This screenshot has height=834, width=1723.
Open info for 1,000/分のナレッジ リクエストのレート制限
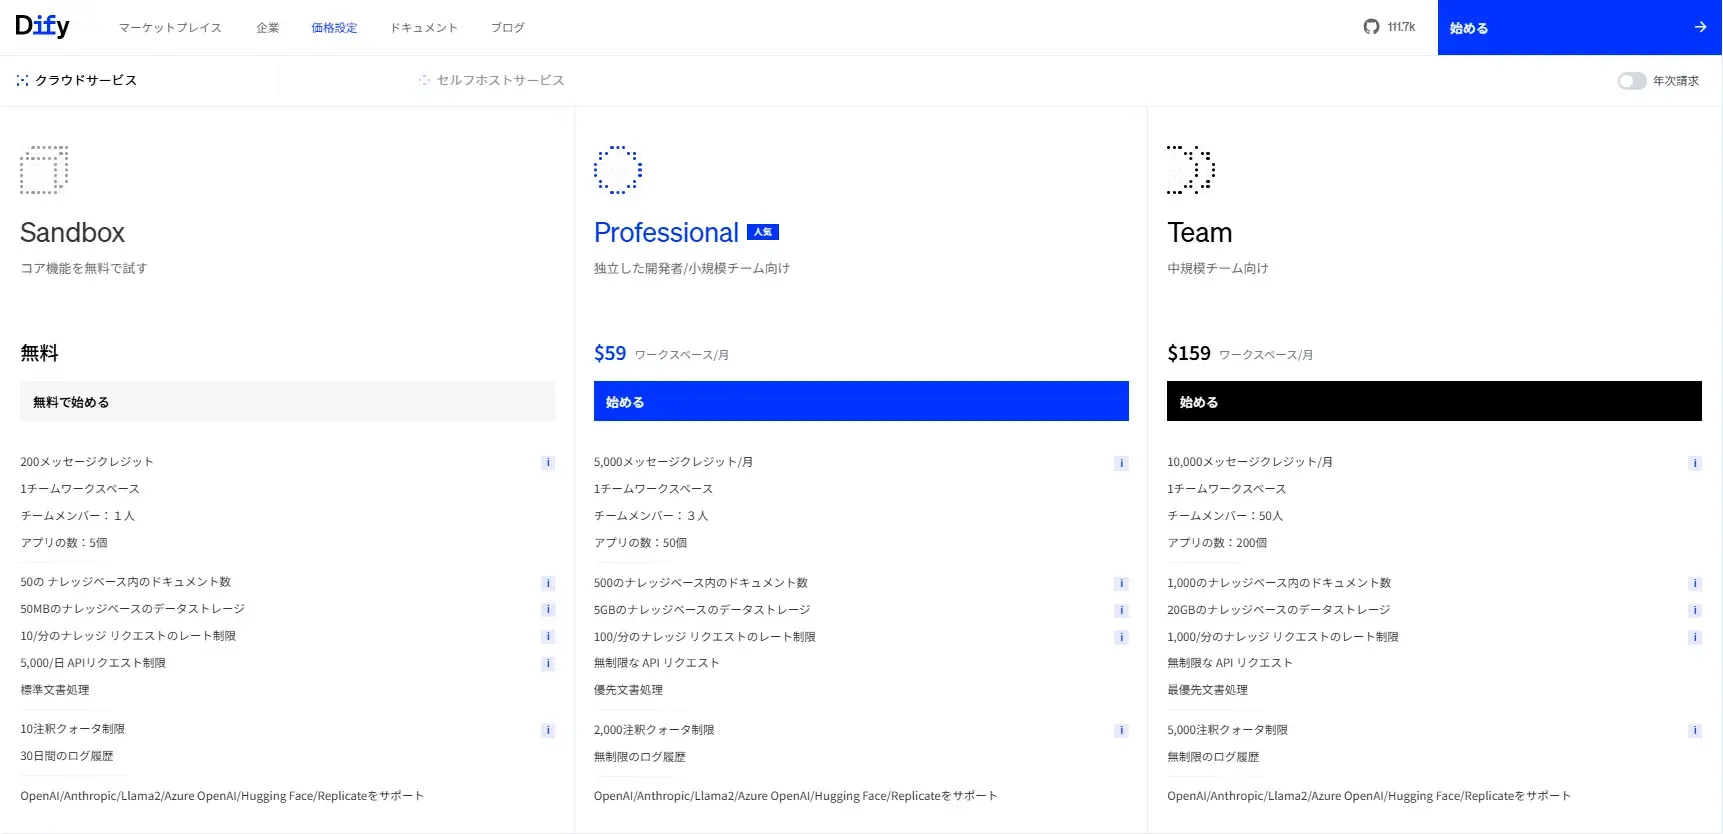(1695, 637)
